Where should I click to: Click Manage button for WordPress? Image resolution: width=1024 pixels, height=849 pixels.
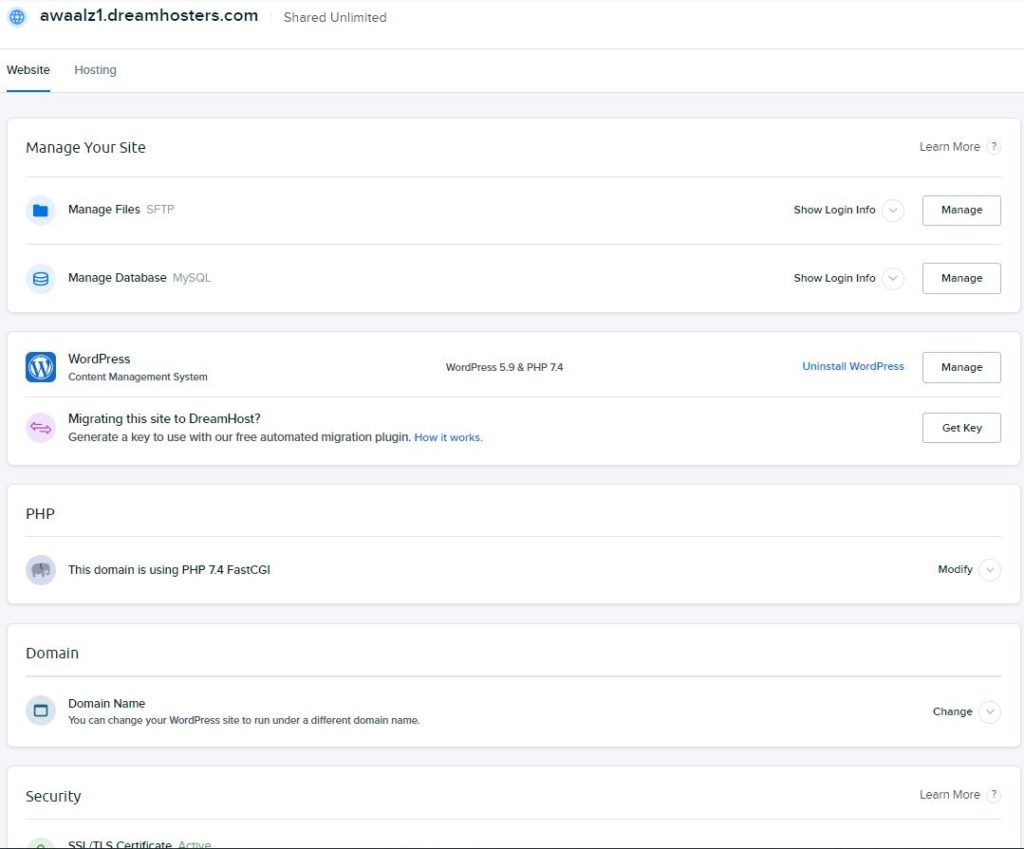click(x=961, y=367)
